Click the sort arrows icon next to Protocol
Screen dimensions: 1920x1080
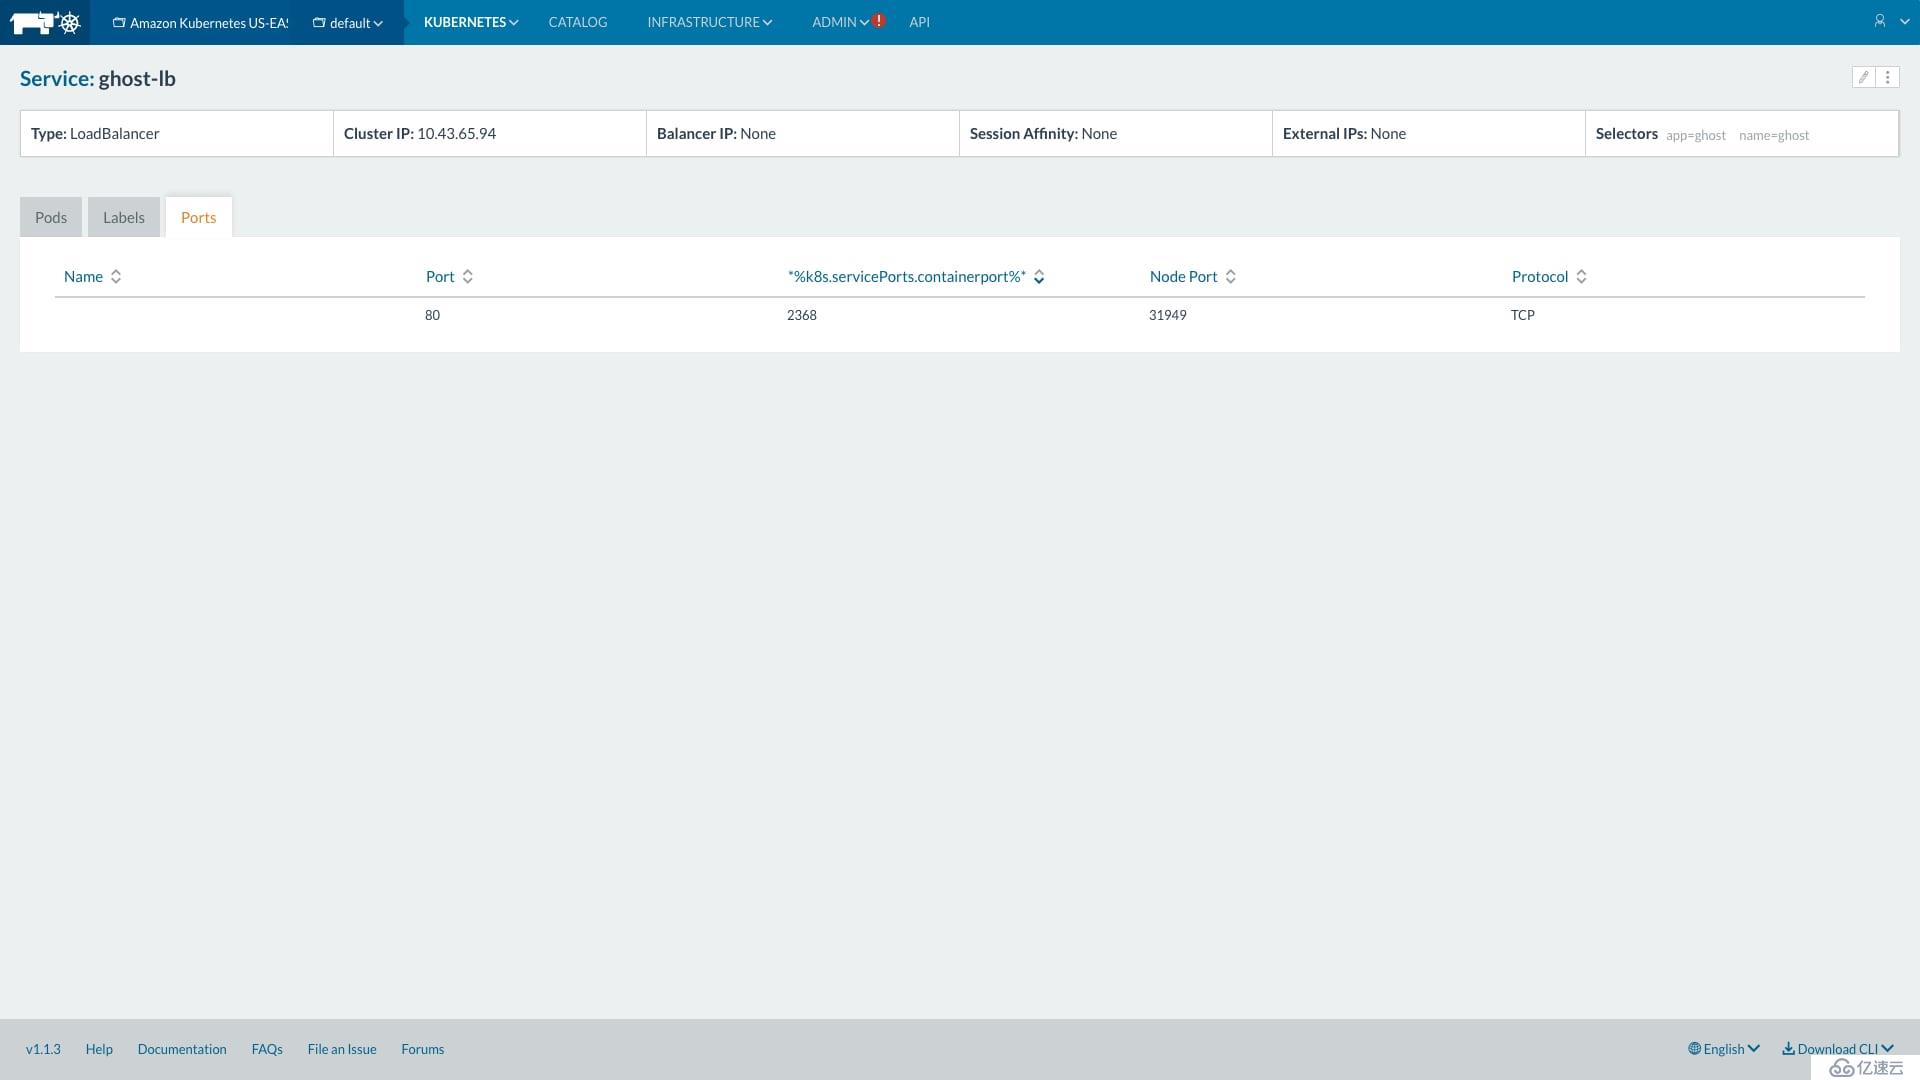(1582, 277)
